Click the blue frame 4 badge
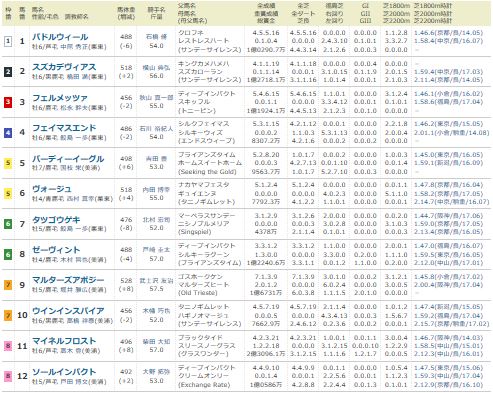 click(8, 133)
